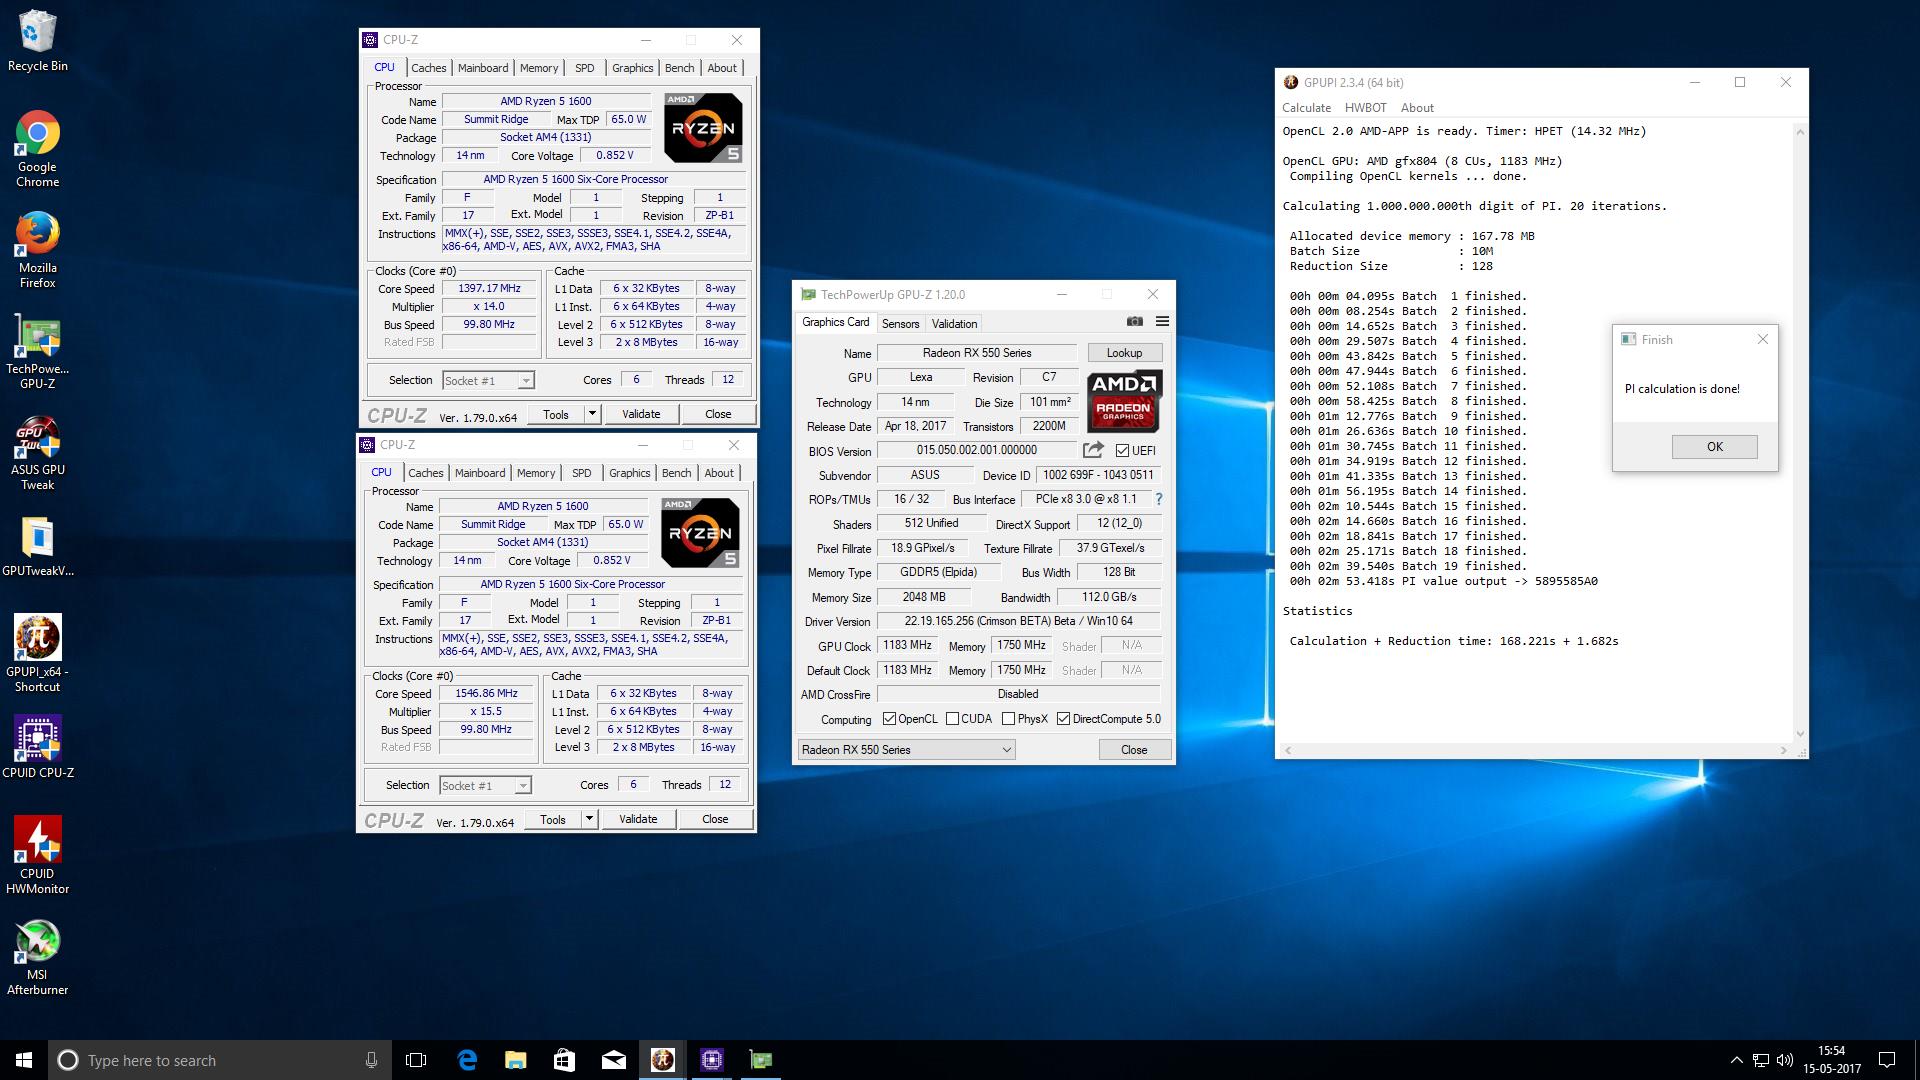Viewport: 1920px width, 1080px height.
Task: Click the Tools button in upper CPU-Z
Action: point(556,413)
